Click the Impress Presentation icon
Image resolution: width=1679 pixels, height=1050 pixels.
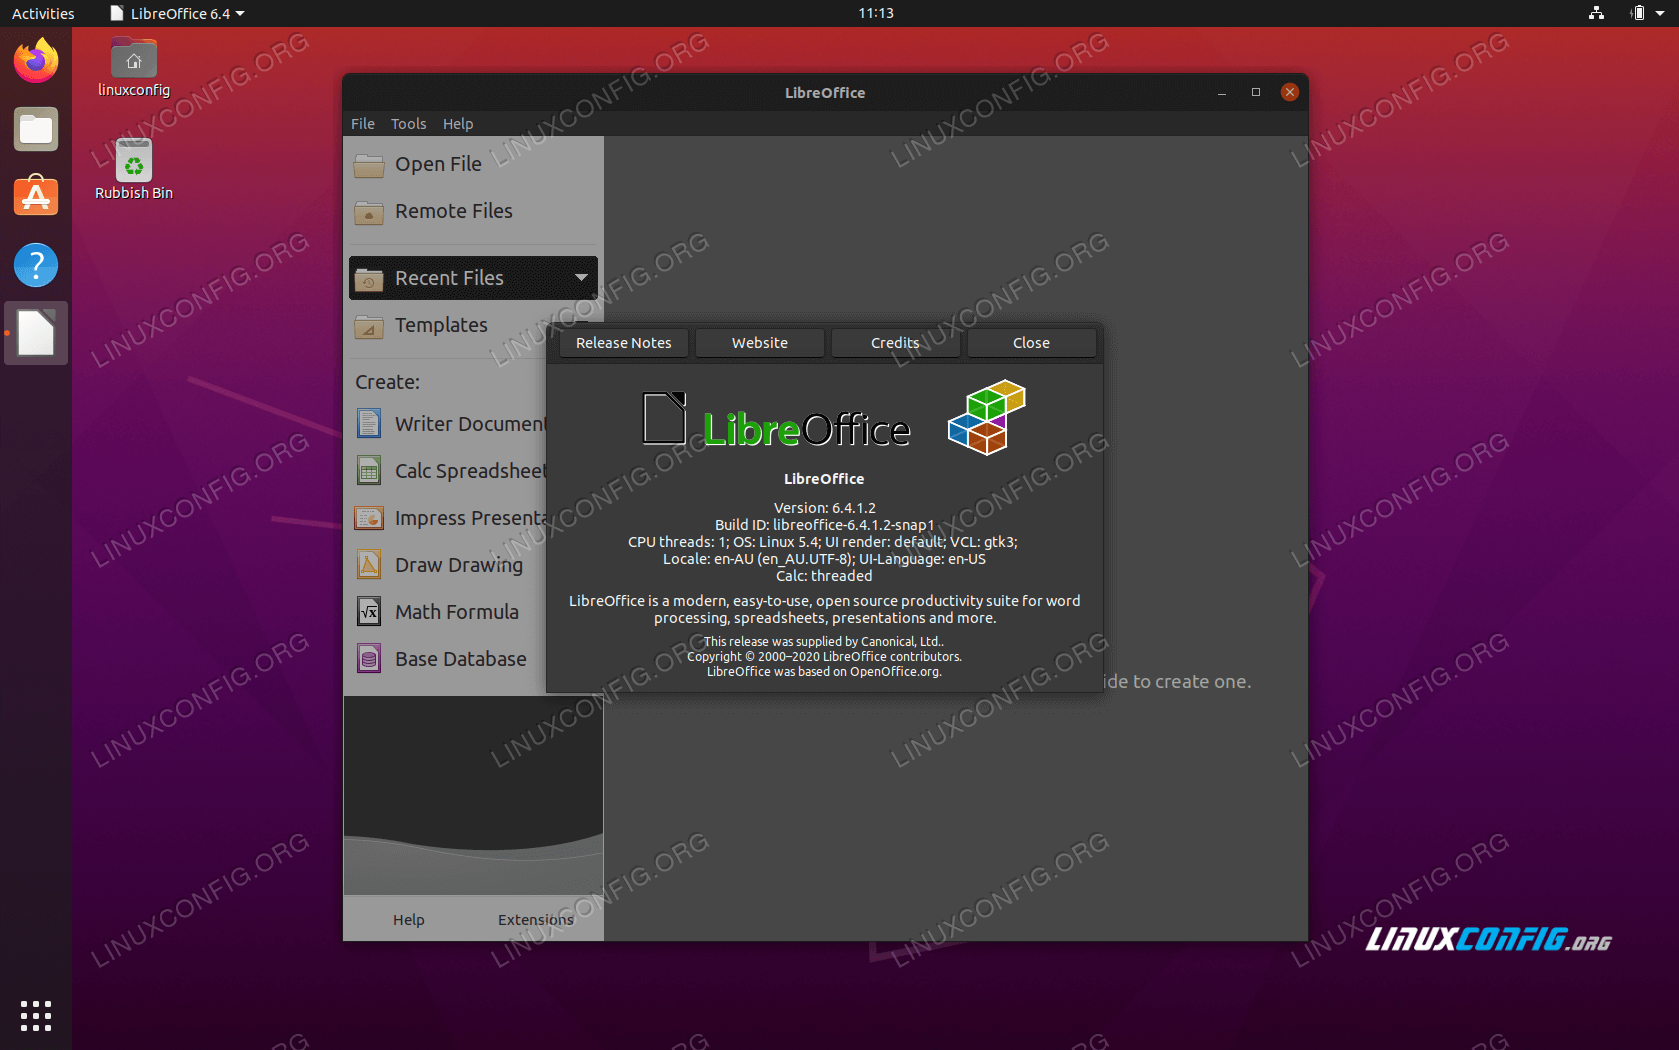point(369,518)
